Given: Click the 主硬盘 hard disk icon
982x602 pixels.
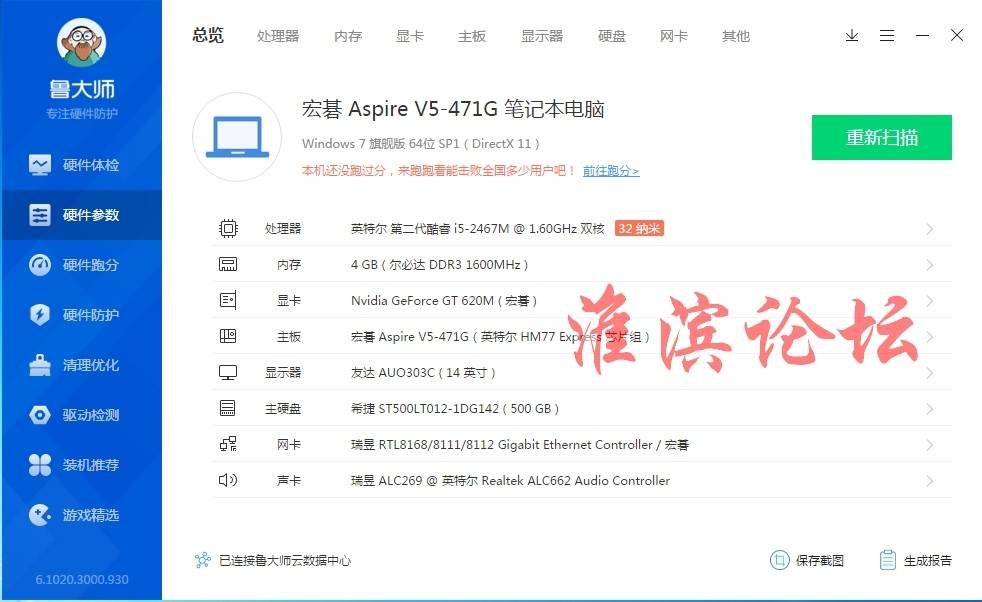Looking at the screenshot, I should coord(228,408).
